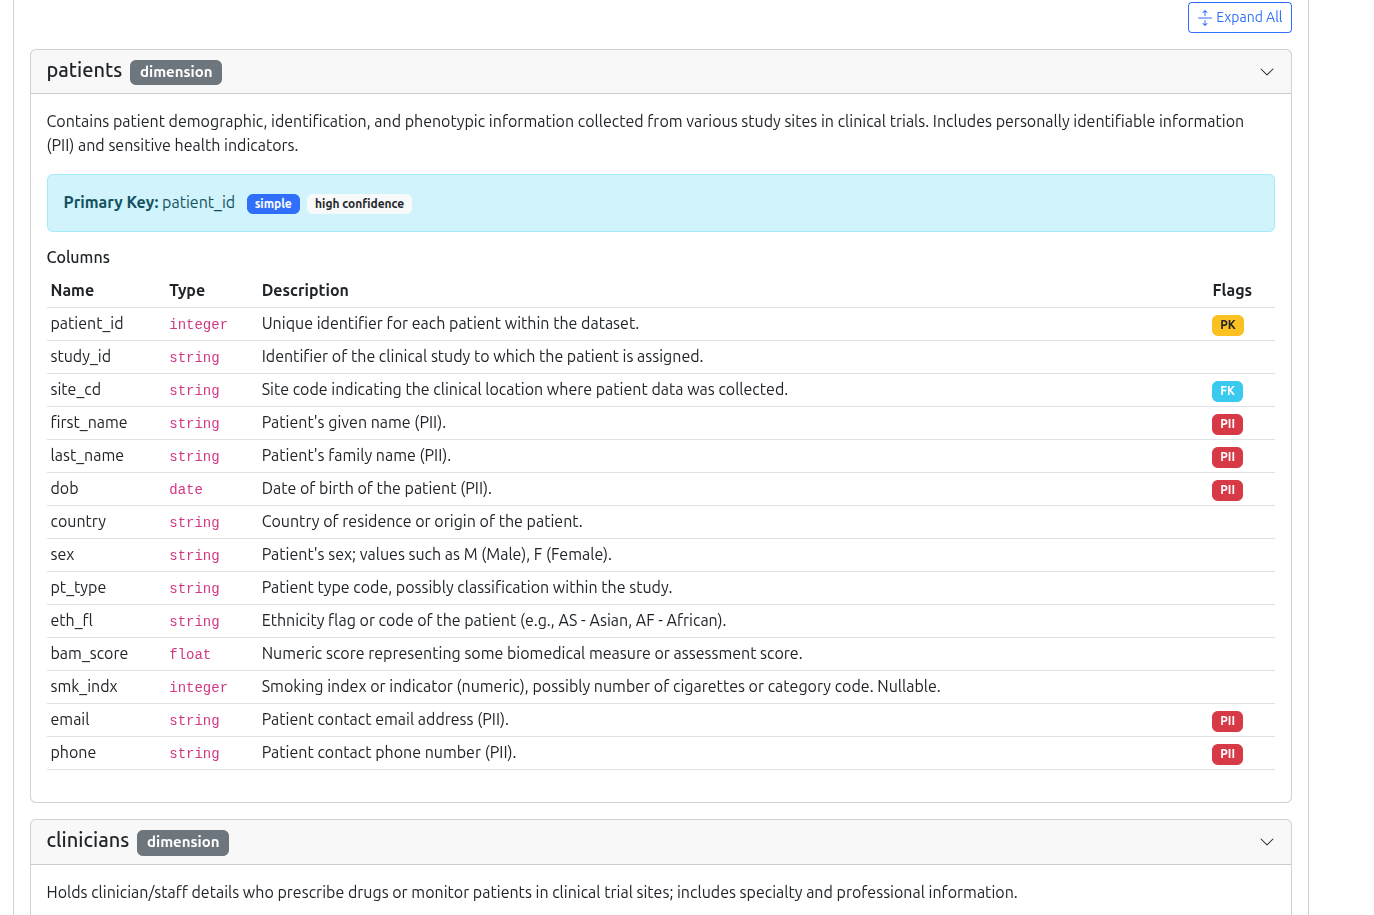The image size is (1374, 915).
Task: Select the clinicians table header
Action: (88, 840)
